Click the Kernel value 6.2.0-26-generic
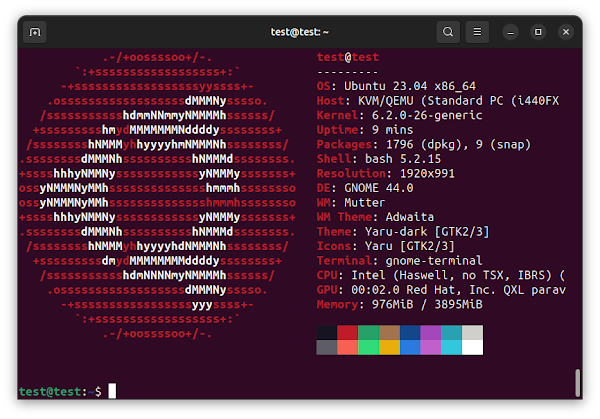 point(427,115)
